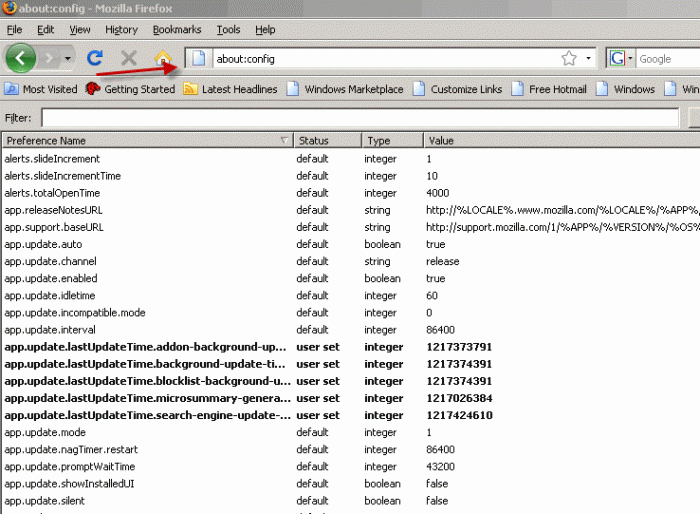The height and width of the screenshot is (514, 700).
Task: Open the Getting Started bookmark
Action: click(x=130, y=89)
